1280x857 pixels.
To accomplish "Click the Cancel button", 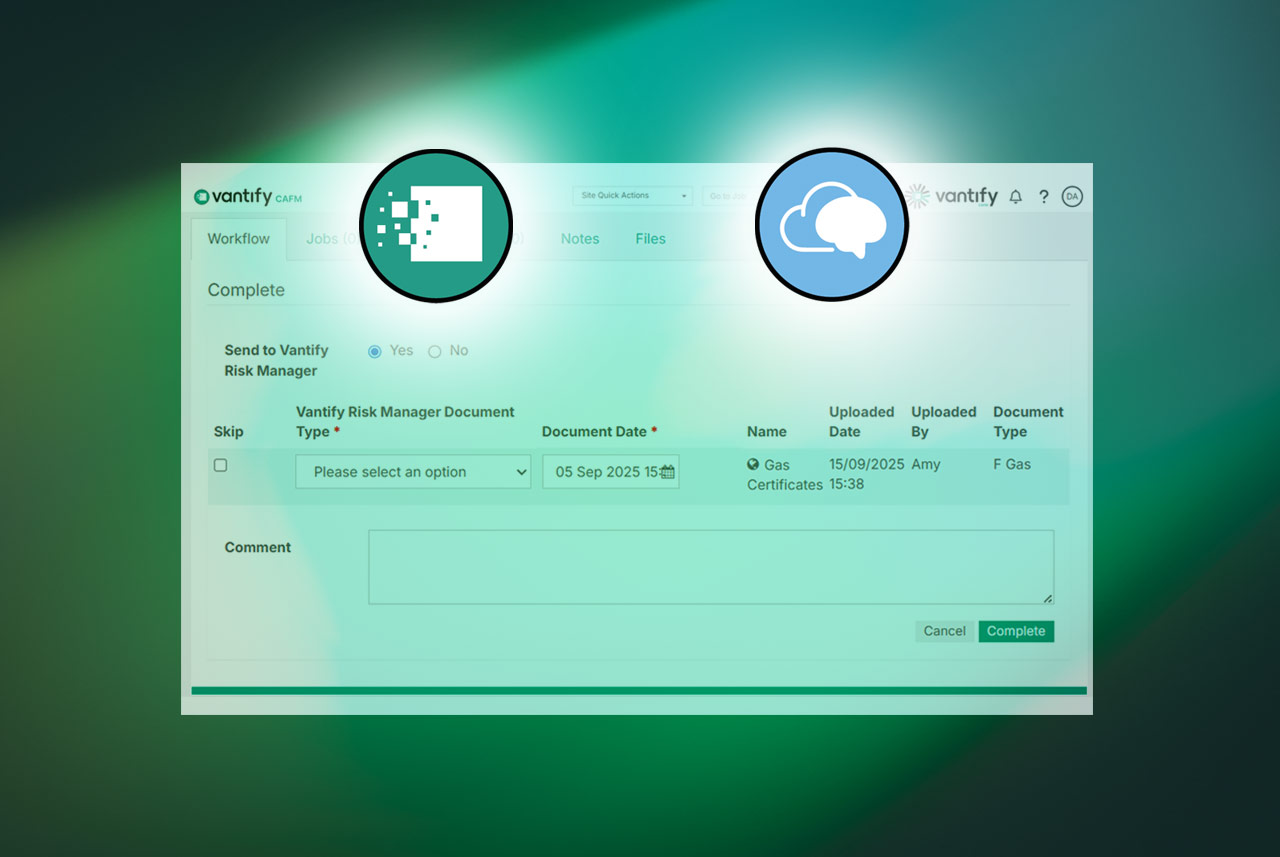I will point(944,631).
